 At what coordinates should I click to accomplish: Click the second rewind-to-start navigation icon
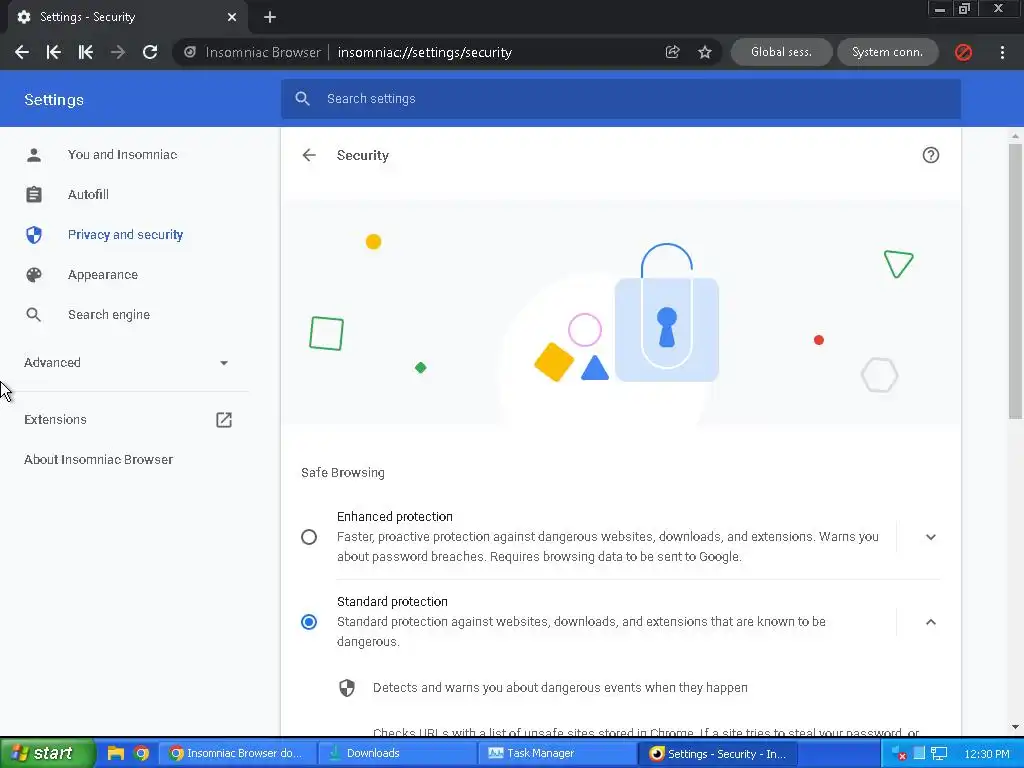86,52
